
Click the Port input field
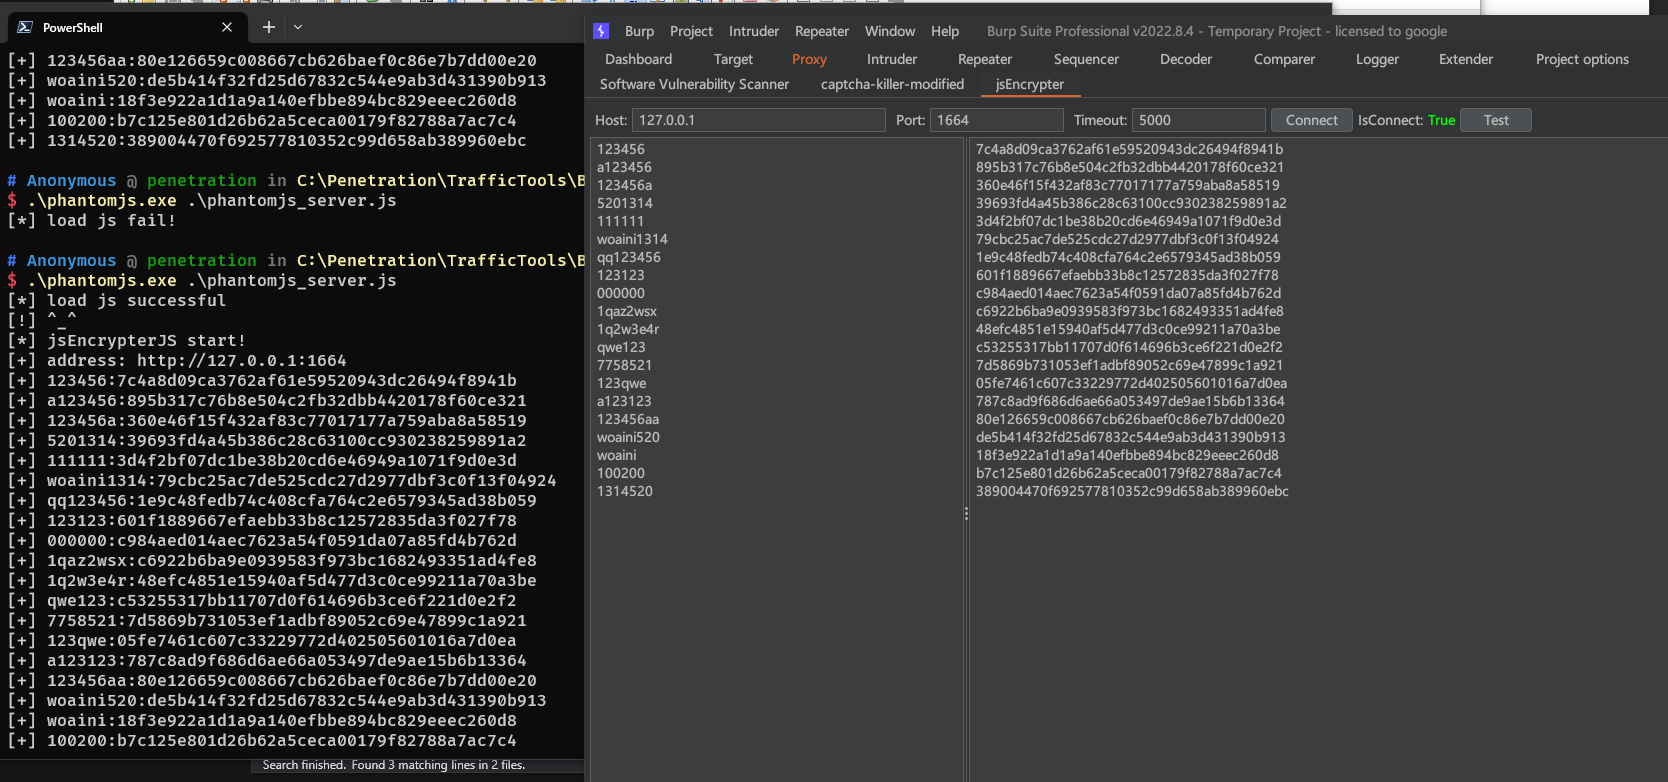(x=997, y=120)
